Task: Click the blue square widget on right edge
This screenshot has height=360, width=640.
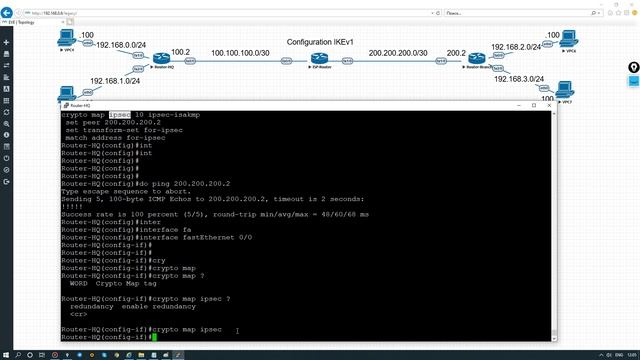Action: coord(633,81)
